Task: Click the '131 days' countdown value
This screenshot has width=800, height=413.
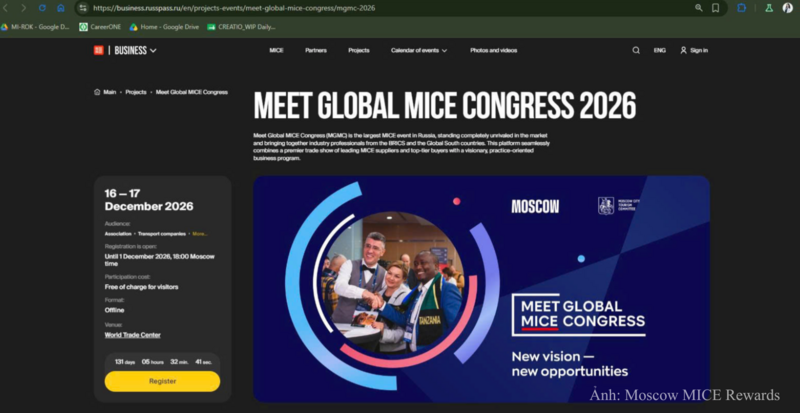Action: (x=125, y=362)
